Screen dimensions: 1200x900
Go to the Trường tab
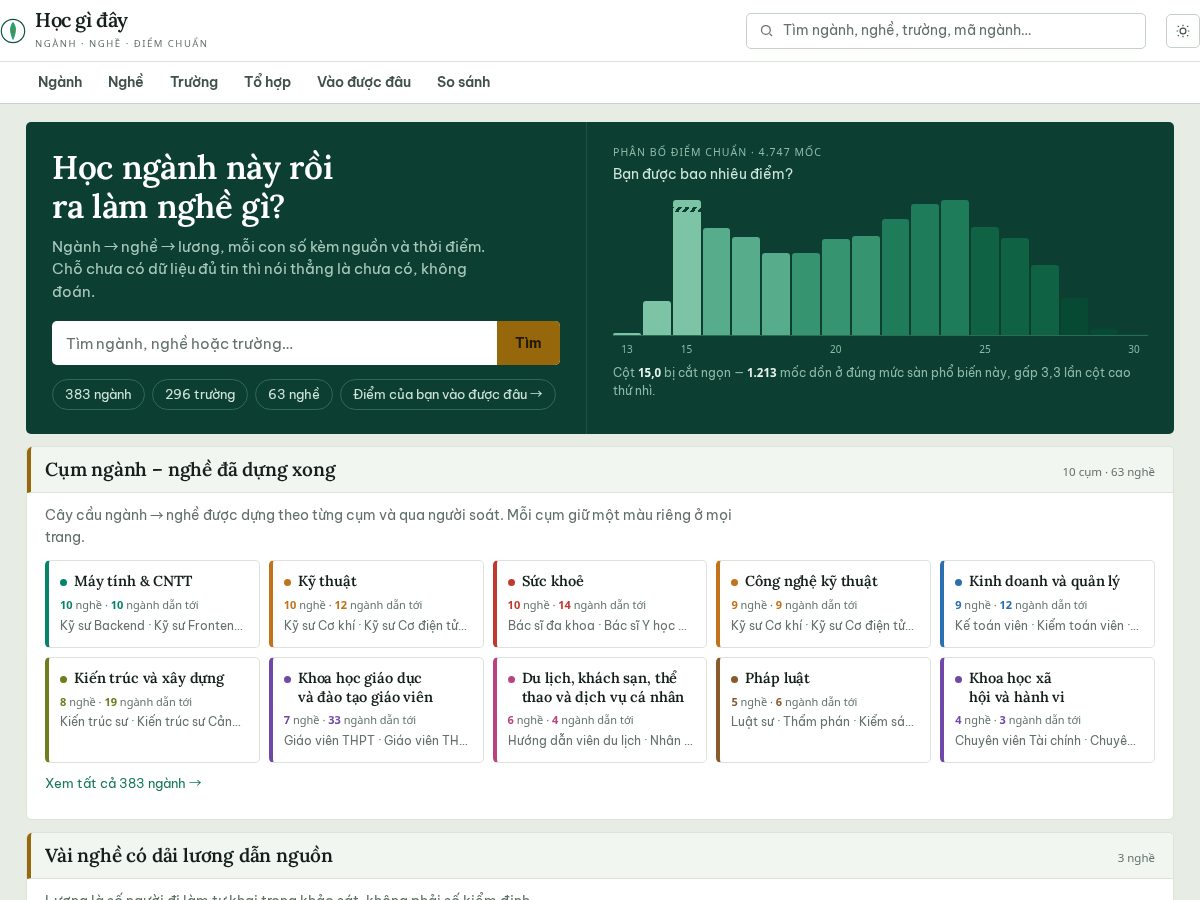pos(194,82)
